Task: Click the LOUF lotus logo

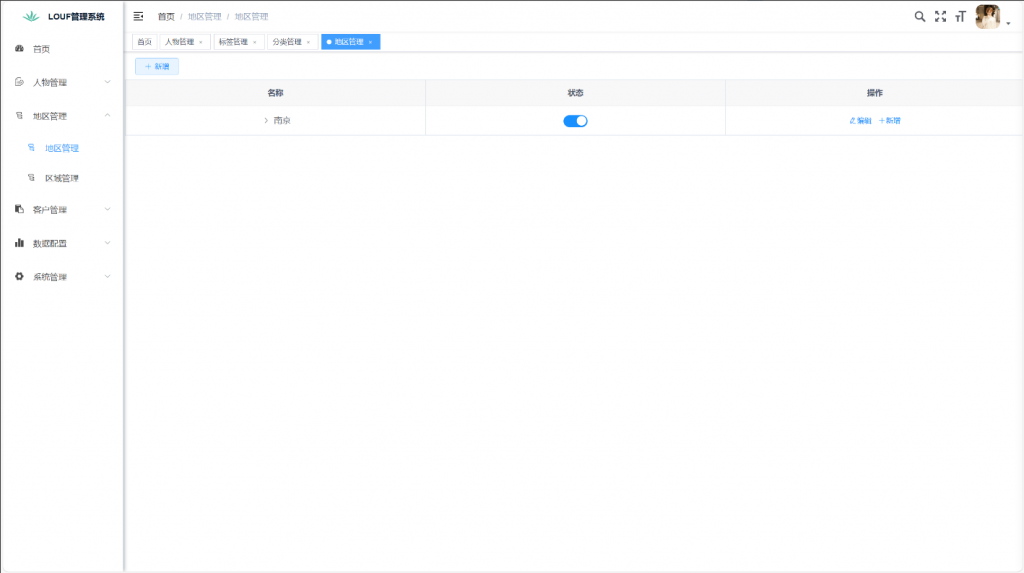Action: click(32, 16)
